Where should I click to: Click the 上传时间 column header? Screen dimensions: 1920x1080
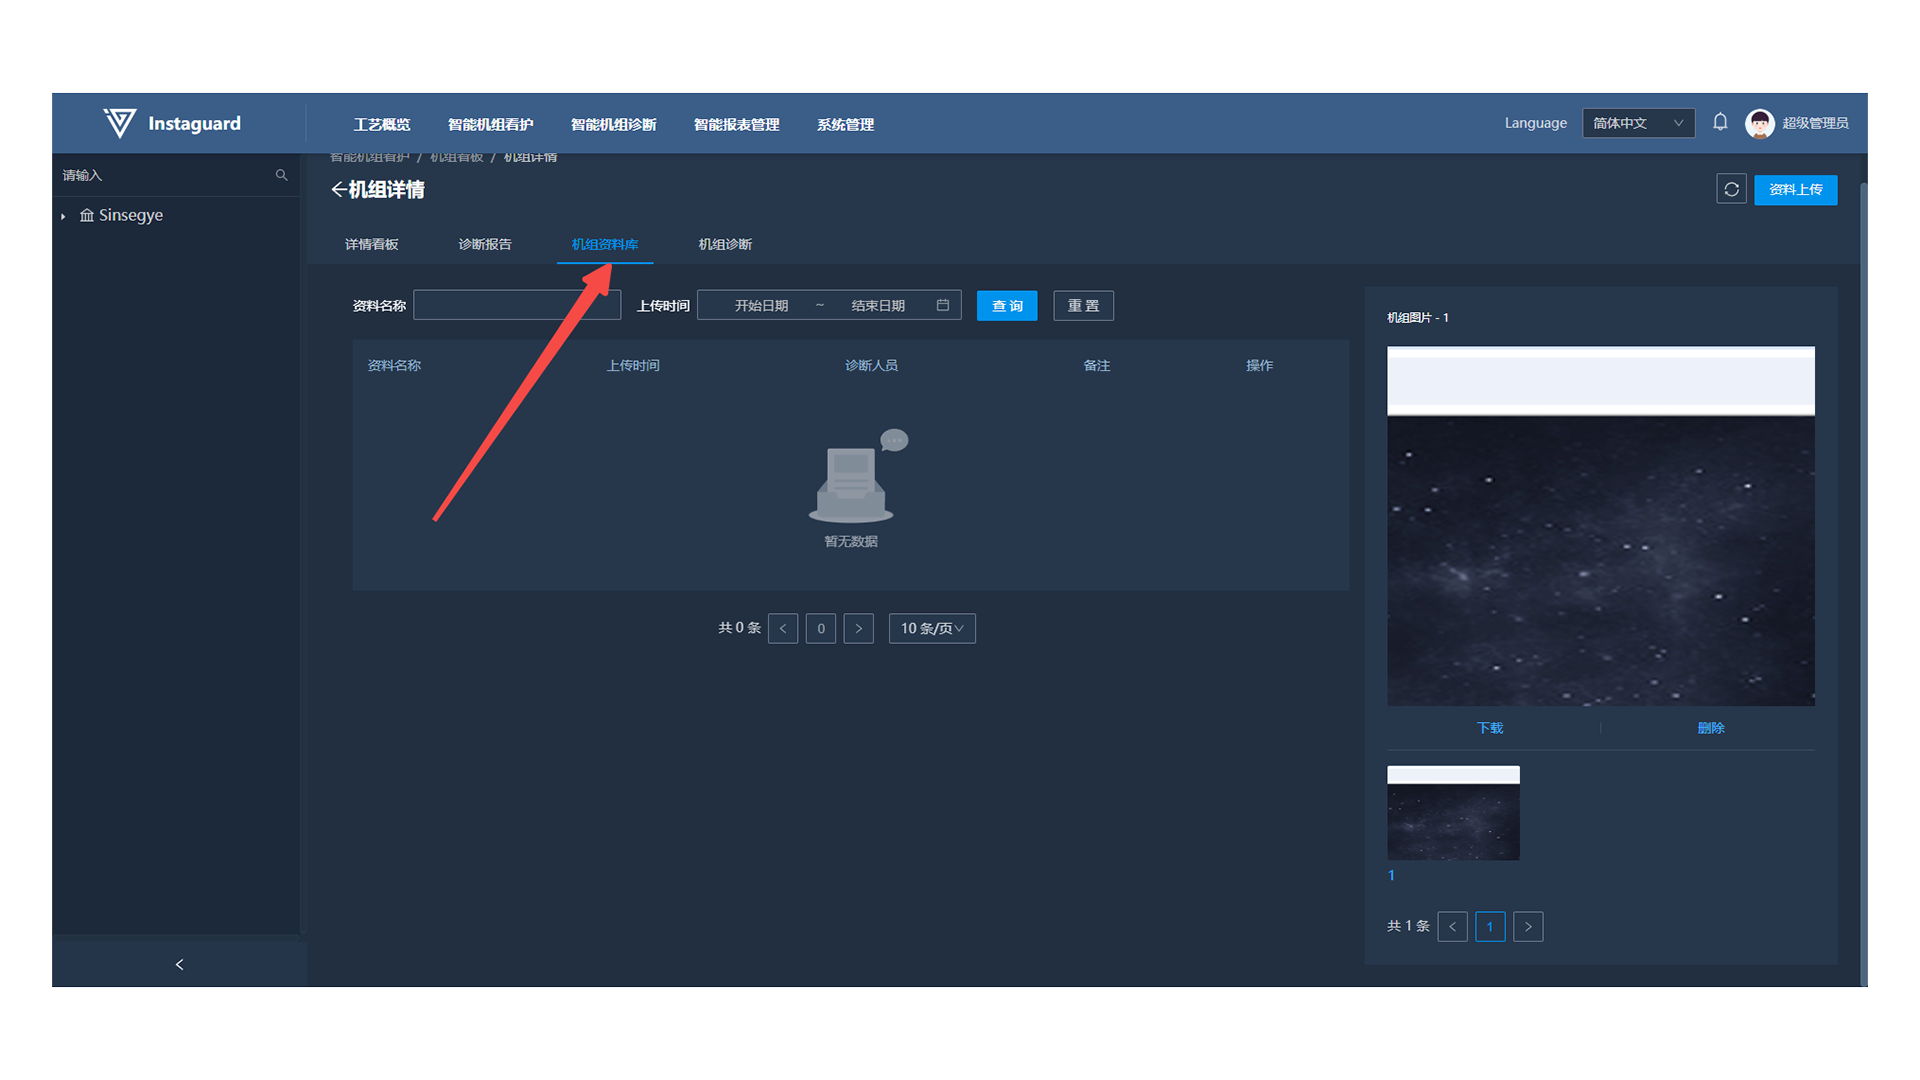pos(633,365)
